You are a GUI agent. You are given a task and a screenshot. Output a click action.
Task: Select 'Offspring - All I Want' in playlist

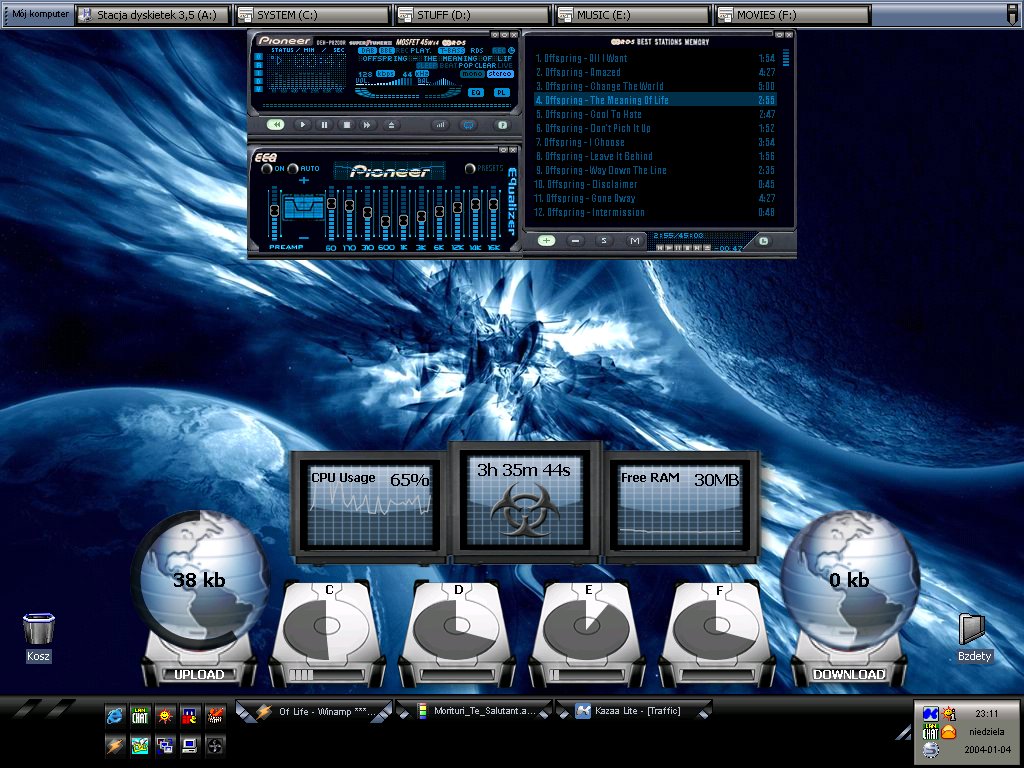(x=655, y=58)
